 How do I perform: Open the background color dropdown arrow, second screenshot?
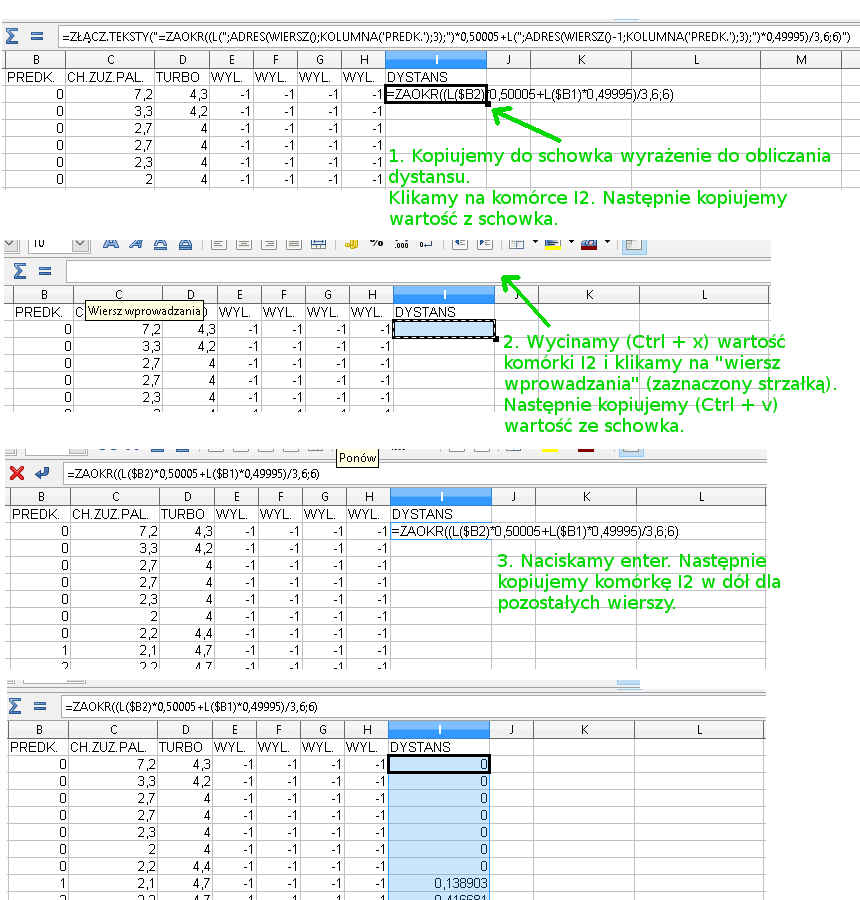coord(571,242)
